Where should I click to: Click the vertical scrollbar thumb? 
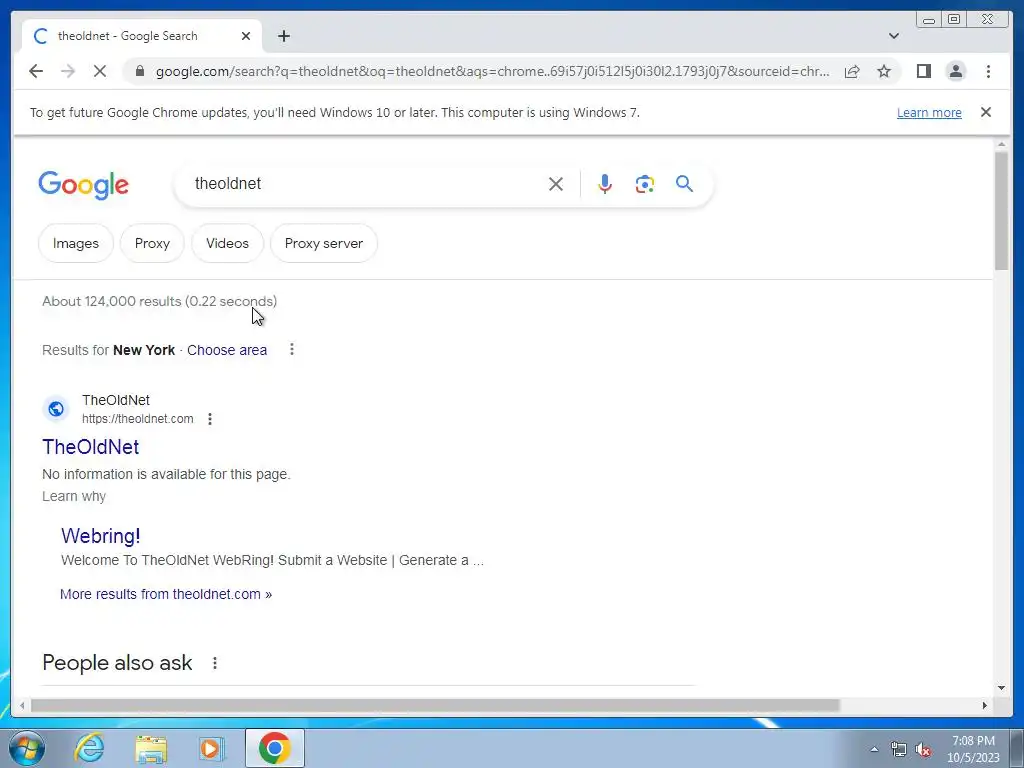[x=1001, y=210]
